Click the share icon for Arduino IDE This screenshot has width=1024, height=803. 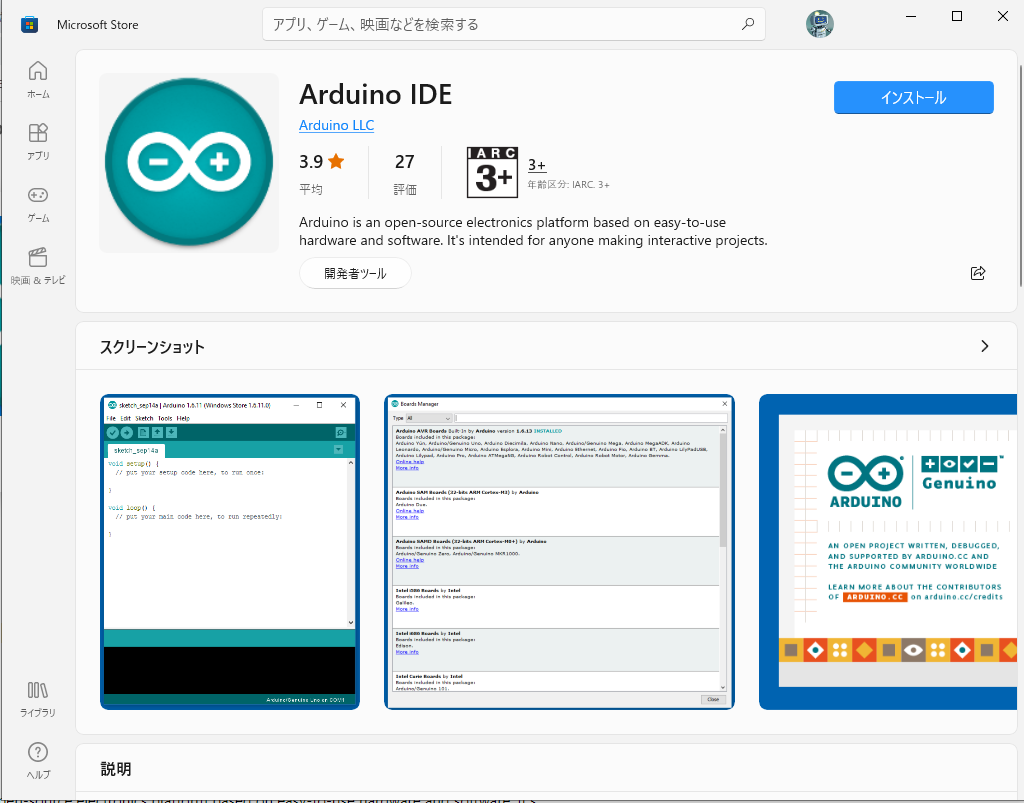point(978,273)
